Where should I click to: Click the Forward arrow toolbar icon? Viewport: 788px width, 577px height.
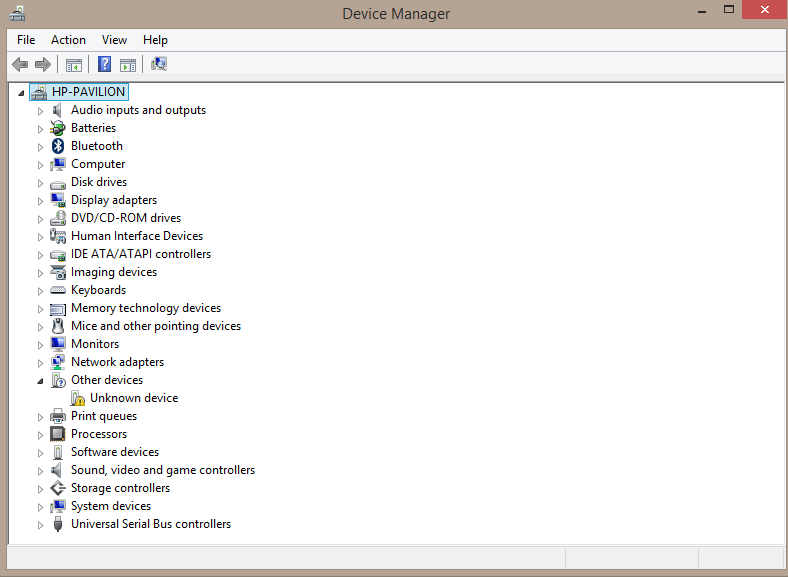pyautogui.click(x=43, y=64)
